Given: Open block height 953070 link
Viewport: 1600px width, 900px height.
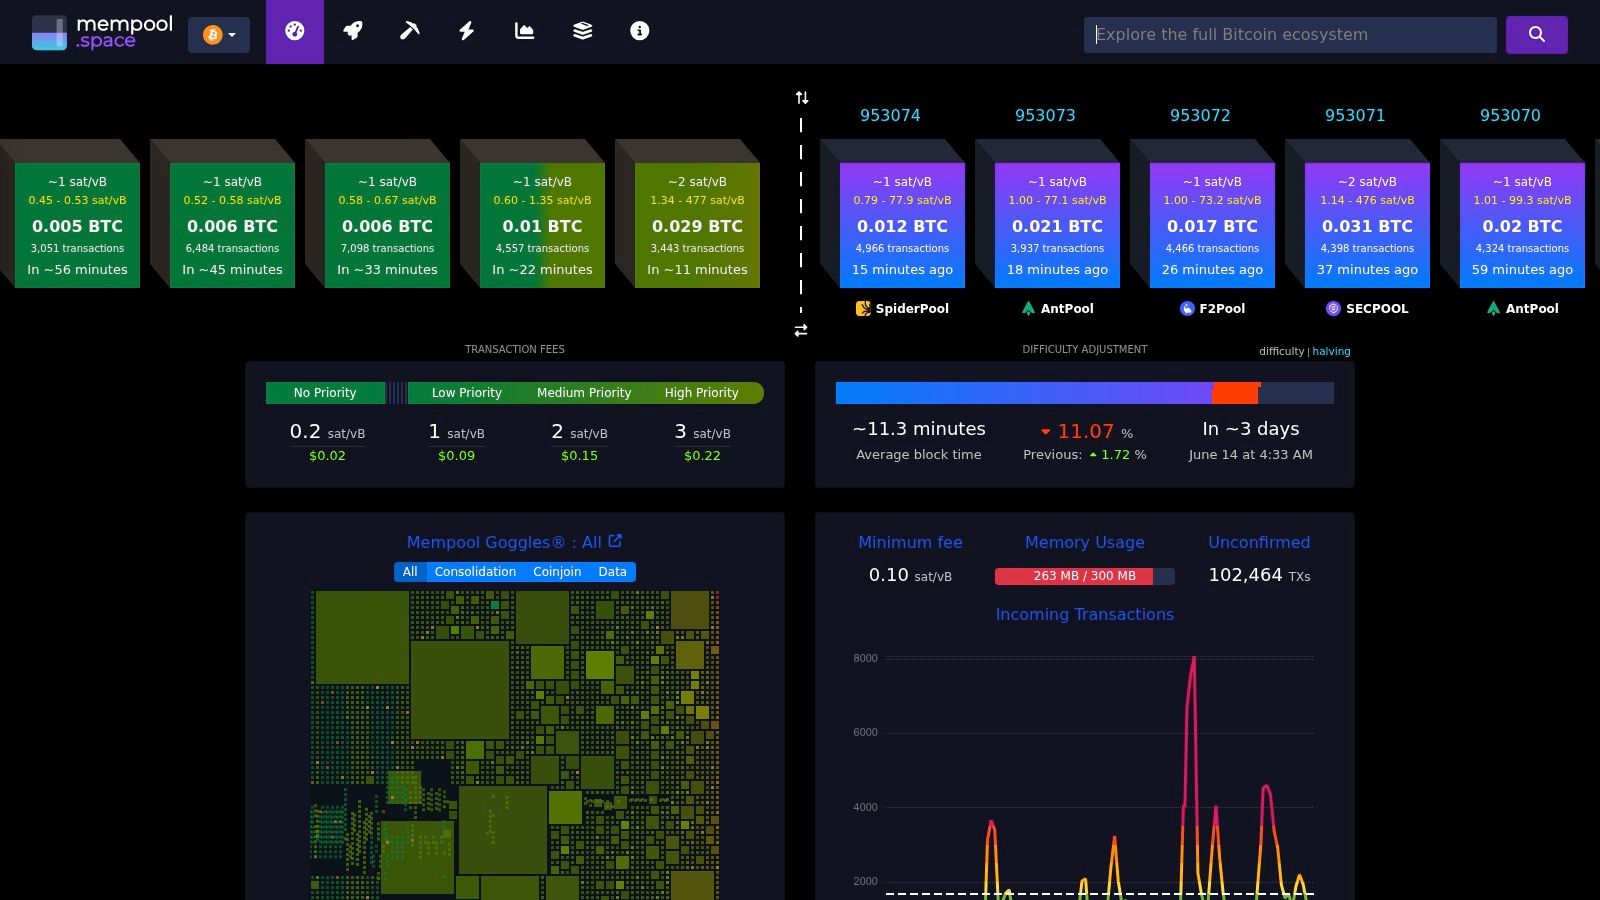Looking at the screenshot, I should pyautogui.click(x=1510, y=115).
